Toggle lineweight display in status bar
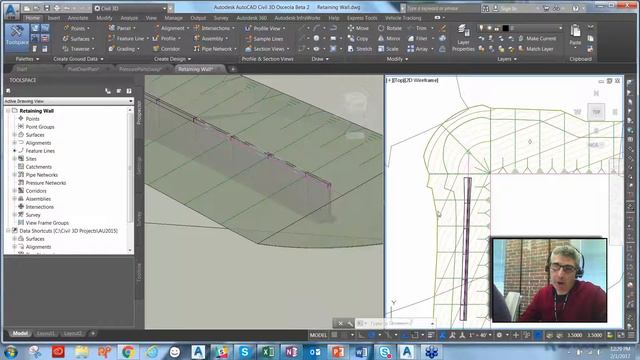 431,335
